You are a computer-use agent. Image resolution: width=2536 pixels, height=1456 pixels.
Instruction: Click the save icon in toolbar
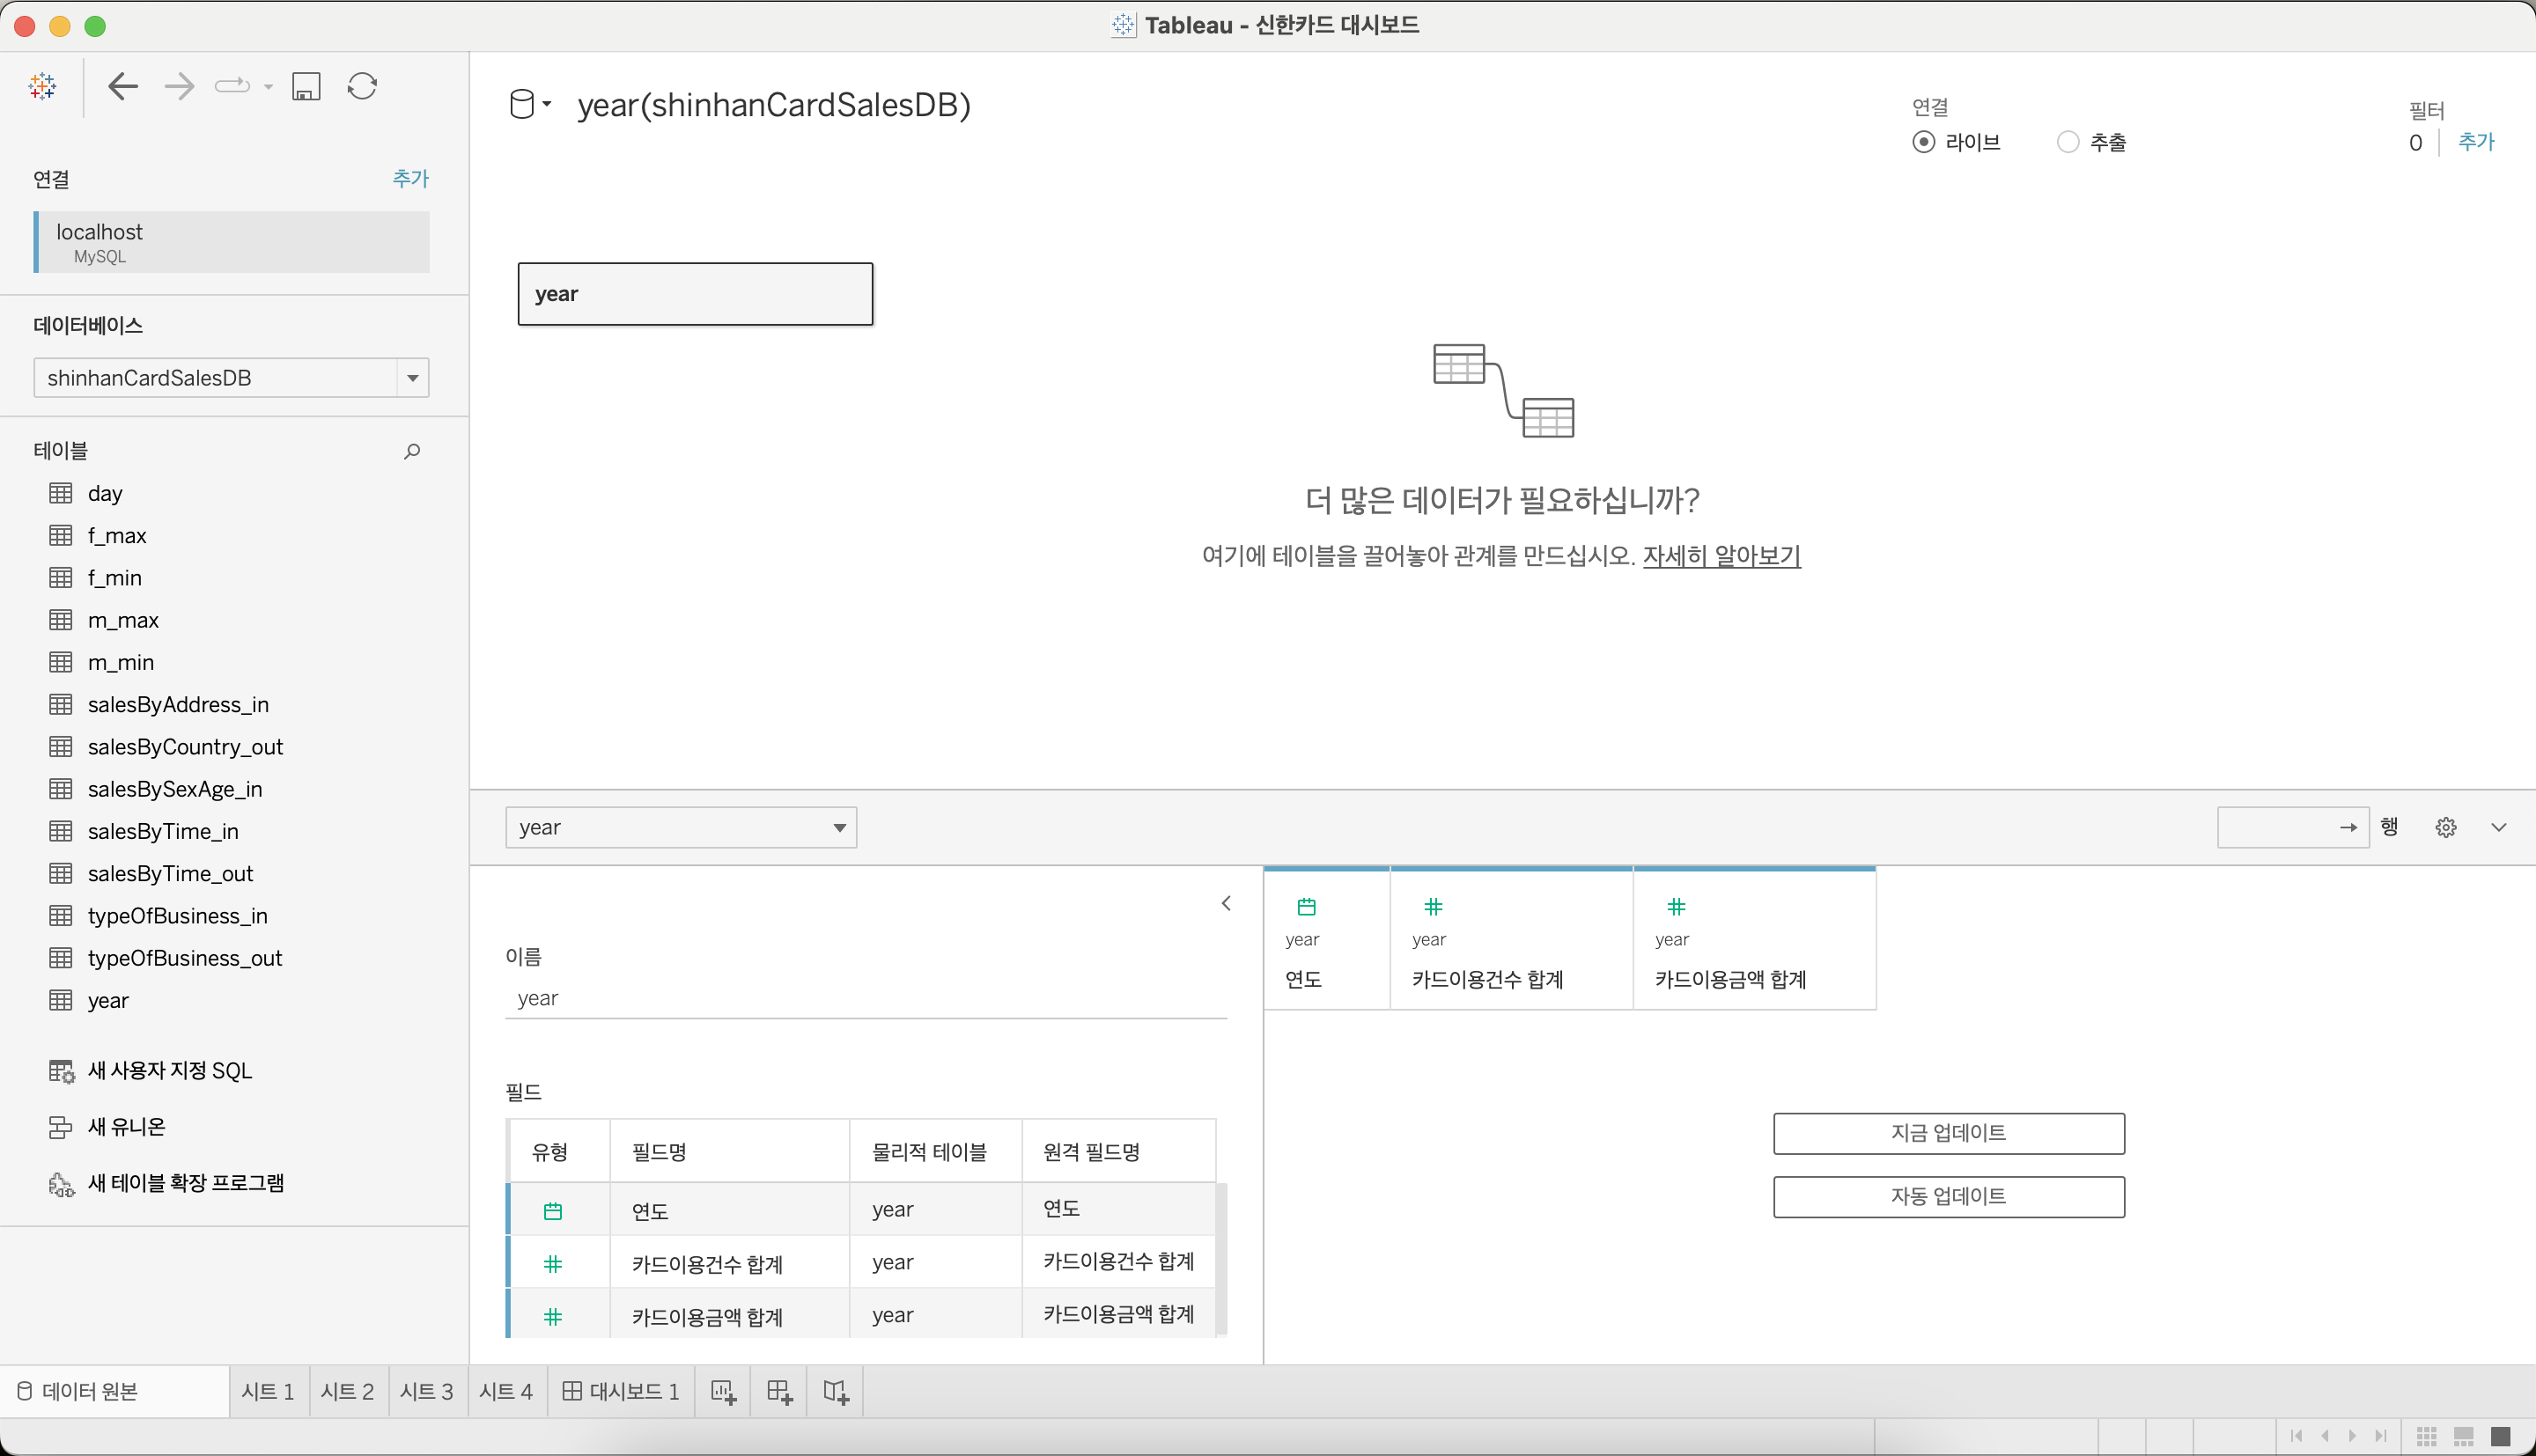[305, 86]
